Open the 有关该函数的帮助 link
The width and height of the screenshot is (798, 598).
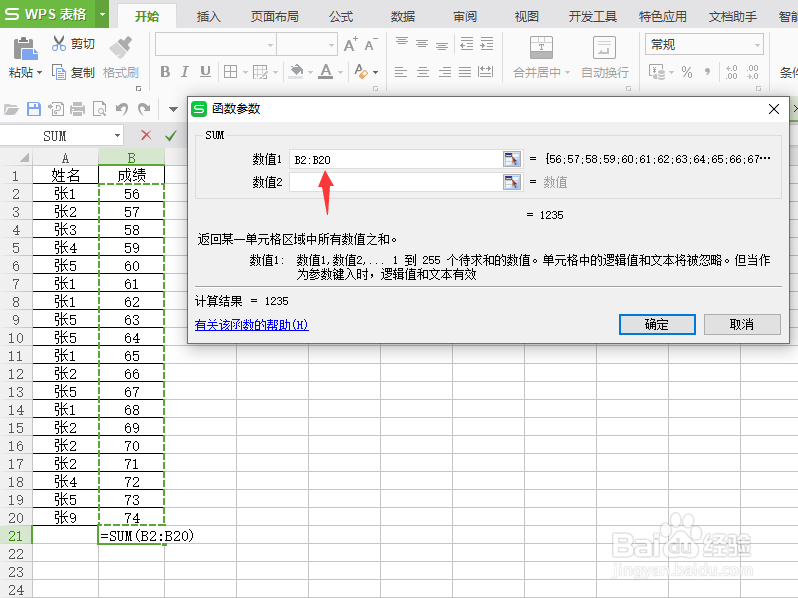251,325
